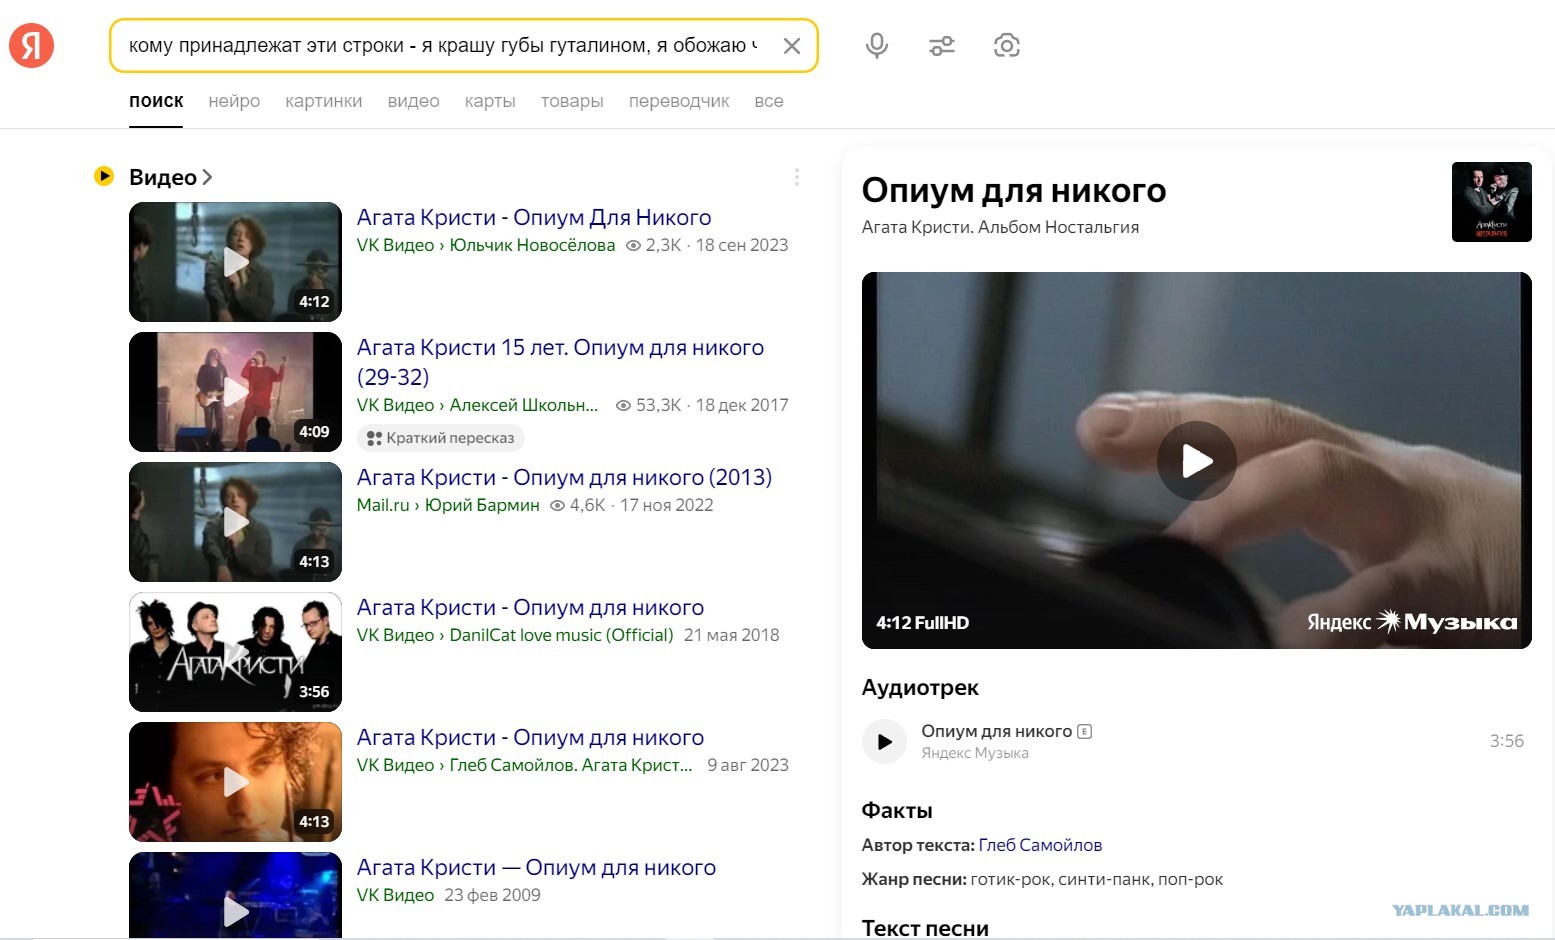The image size is (1555, 940).
Task: Select the поиск tab
Action: [x=156, y=101]
